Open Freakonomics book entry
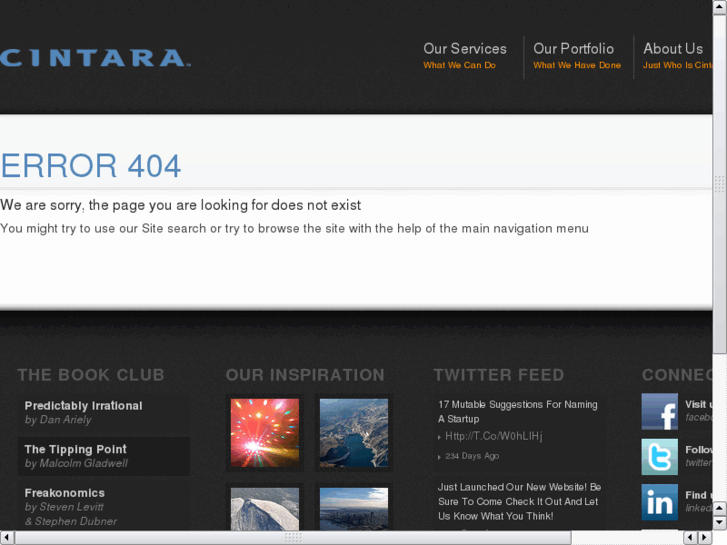727x545 pixels. pos(104,506)
